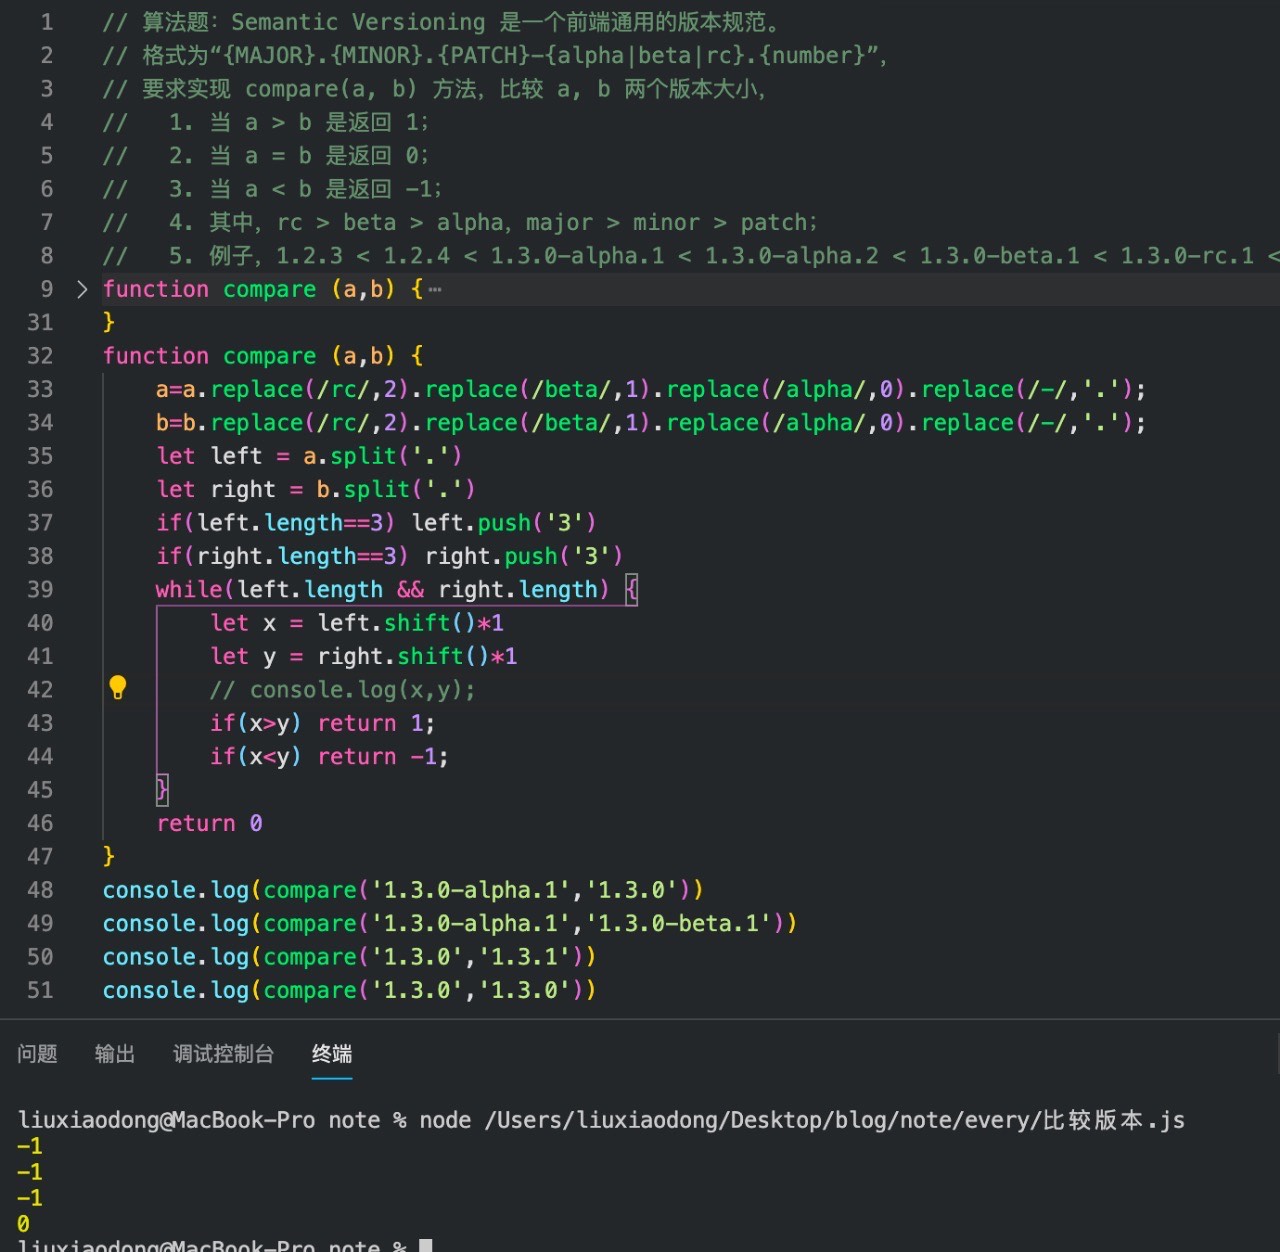Click the opening brace after while condition

click(631, 590)
